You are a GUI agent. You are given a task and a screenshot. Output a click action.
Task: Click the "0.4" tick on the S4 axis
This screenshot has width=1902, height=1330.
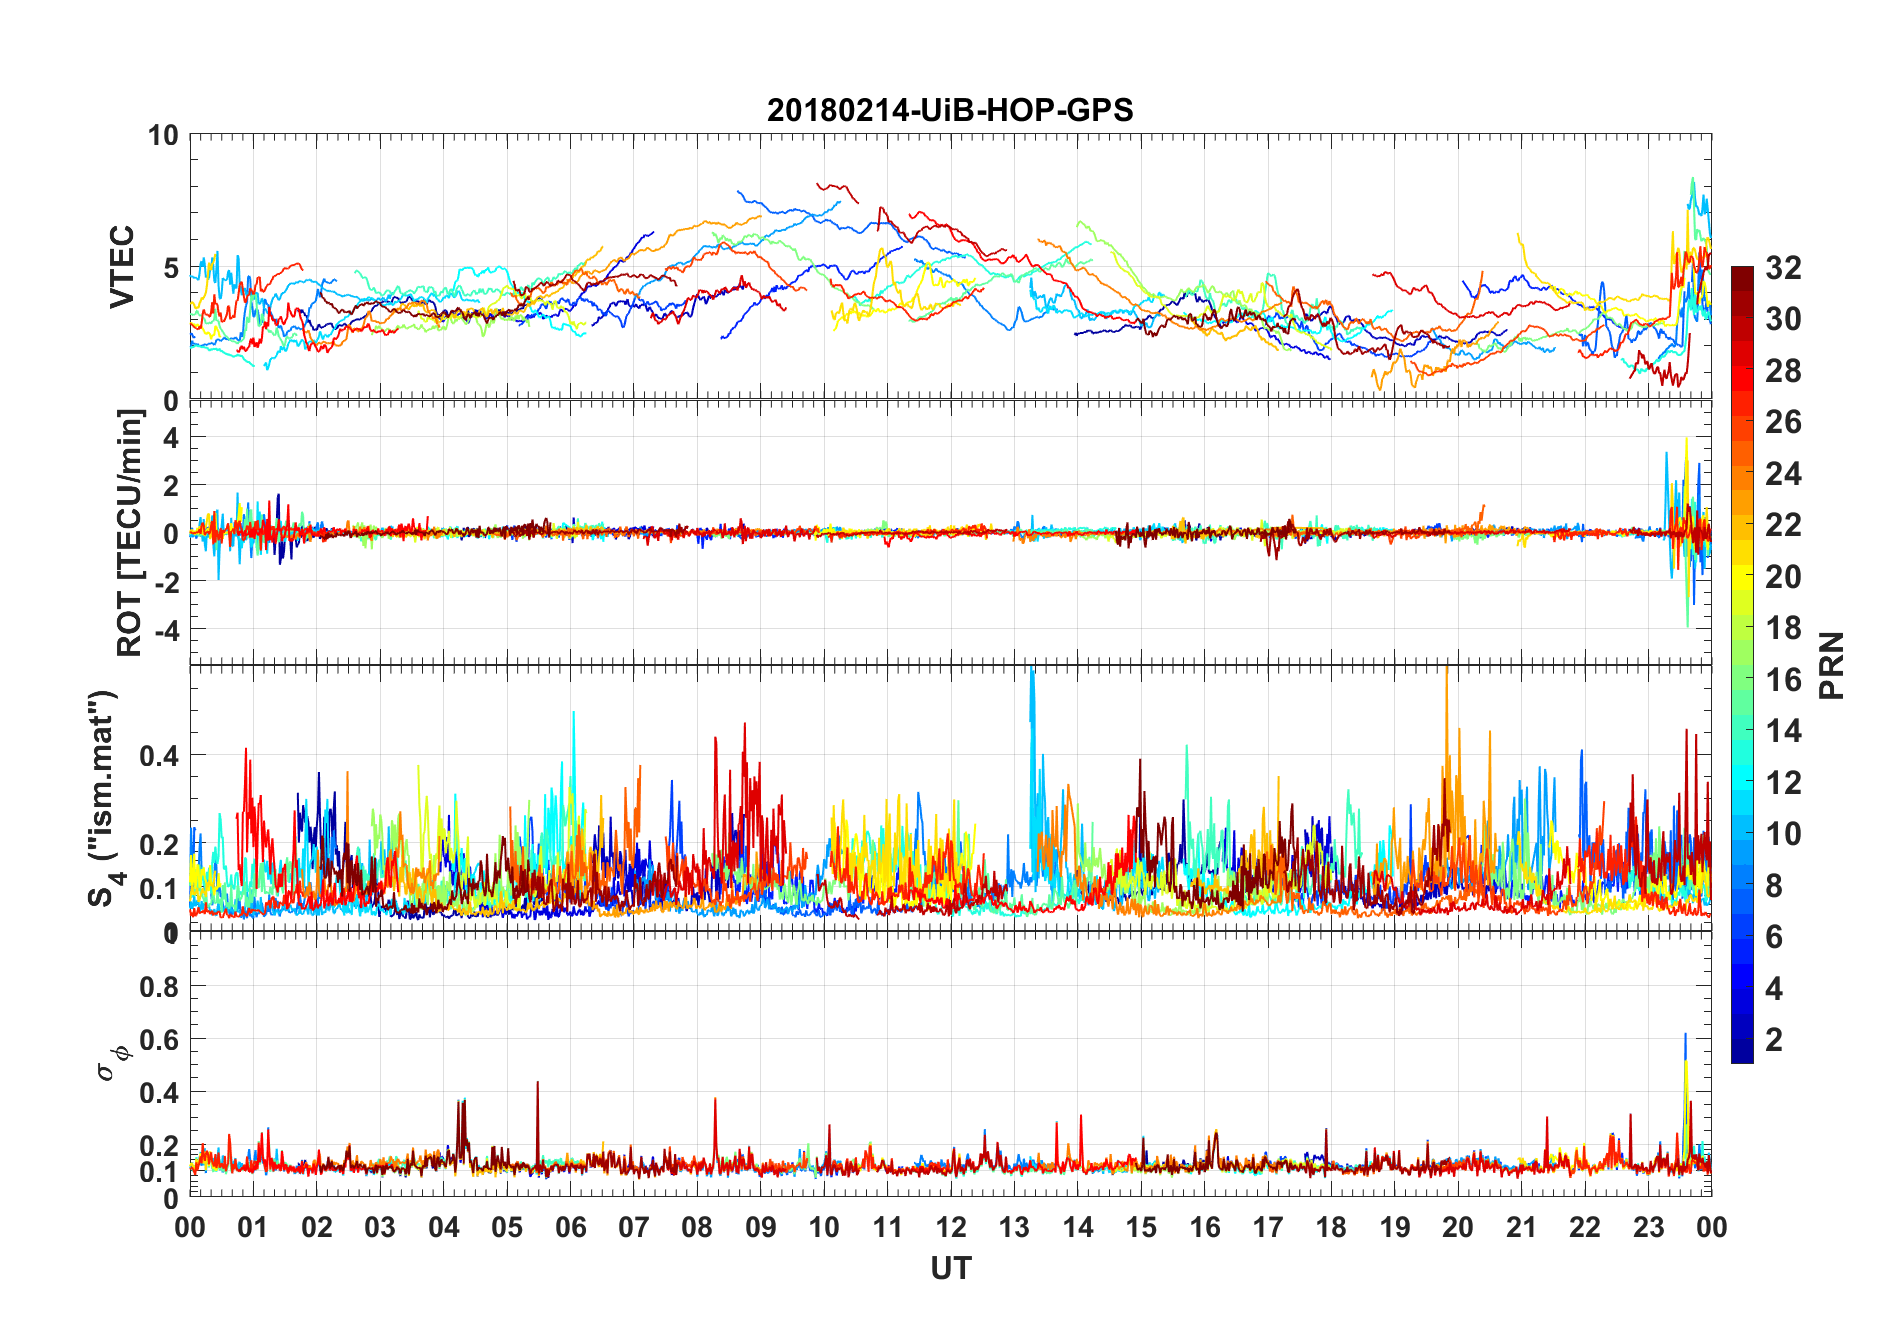(x=159, y=755)
